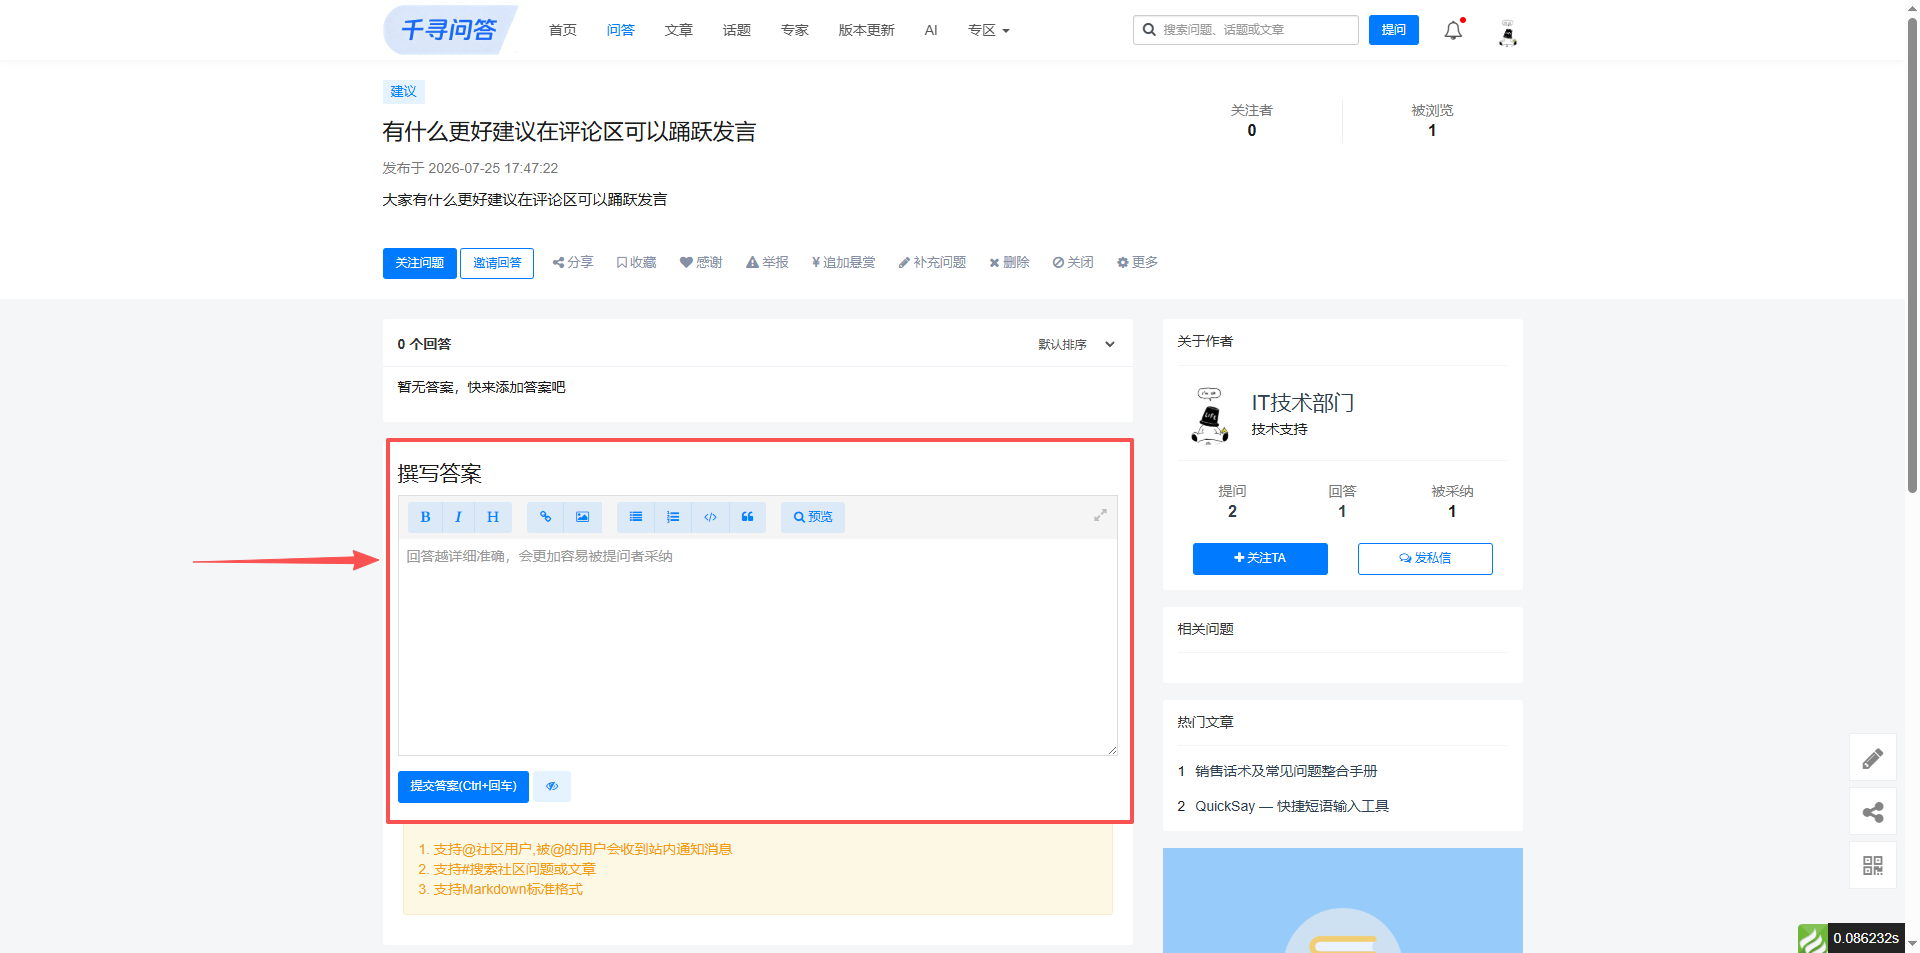
Task: Insert an image in the answer editor
Action: click(x=582, y=517)
